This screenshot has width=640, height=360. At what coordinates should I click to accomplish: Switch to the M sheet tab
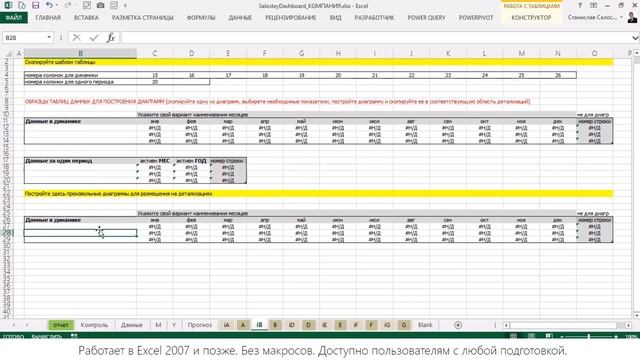pos(158,325)
